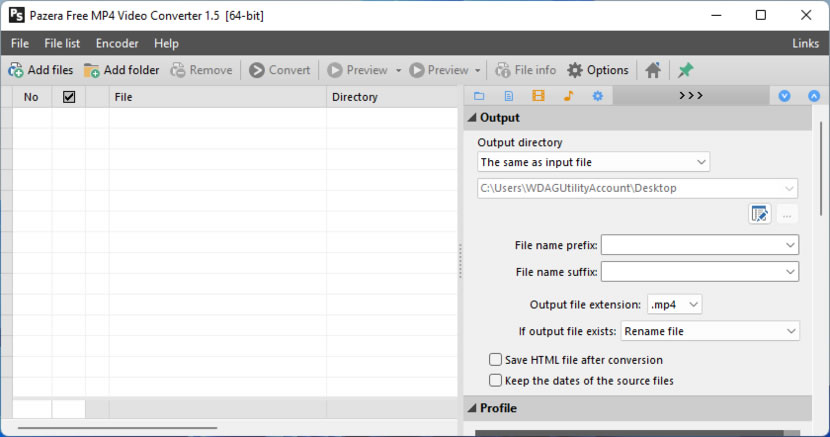Switch to the blue gear settings tab icon
This screenshot has width=830, height=437.
[598, 96]
